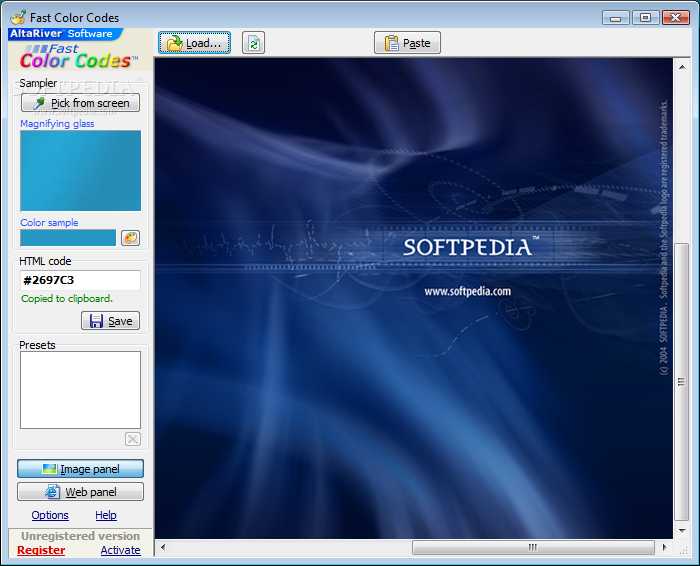Click the Load image button
This screenshot has width=700, height=566.
click(194, 43)
